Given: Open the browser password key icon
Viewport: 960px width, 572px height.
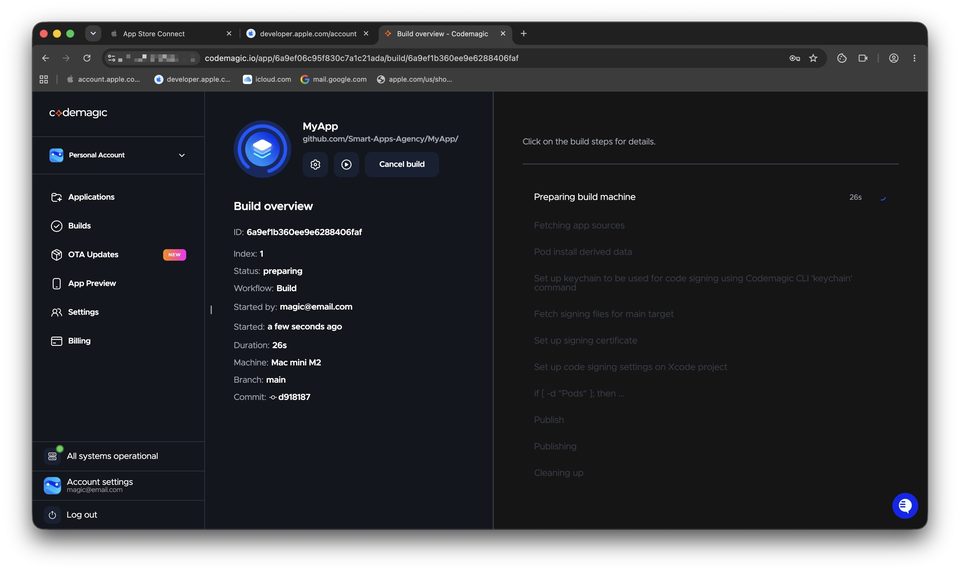Looking at the screenshot, I should pyautogui.click(x=795, y=58).
